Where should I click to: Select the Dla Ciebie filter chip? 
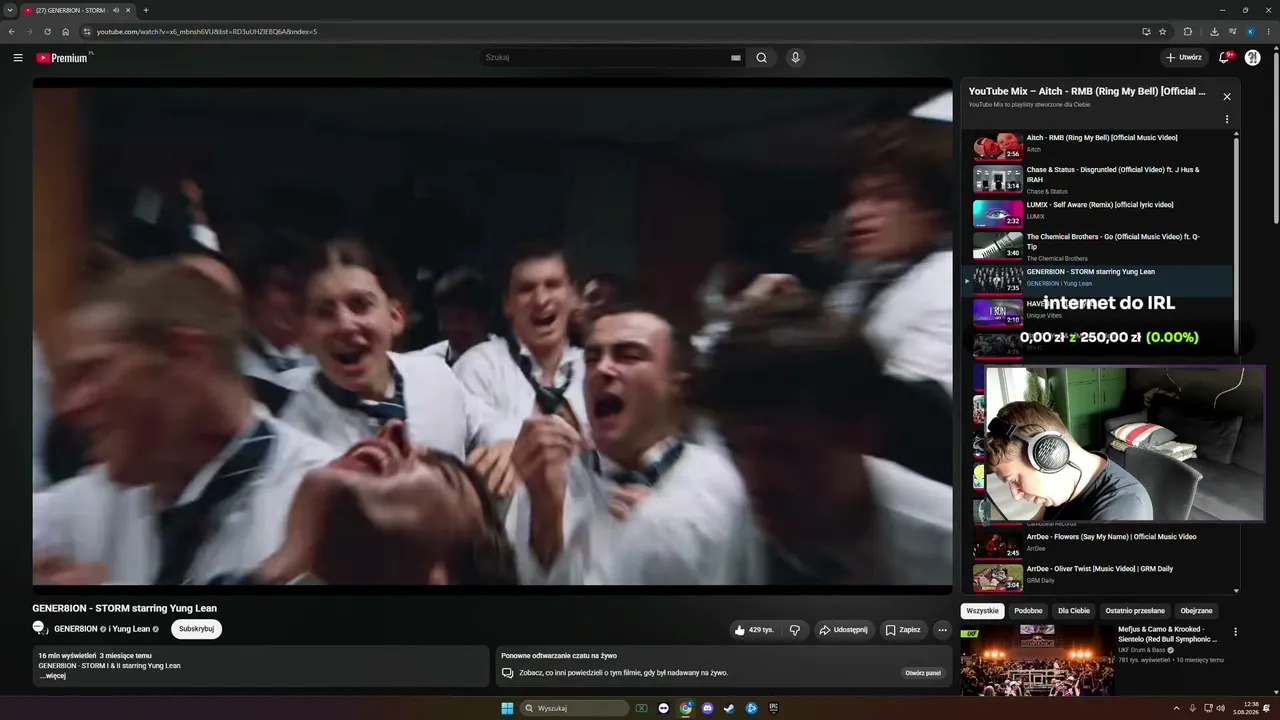[1074, 611]
